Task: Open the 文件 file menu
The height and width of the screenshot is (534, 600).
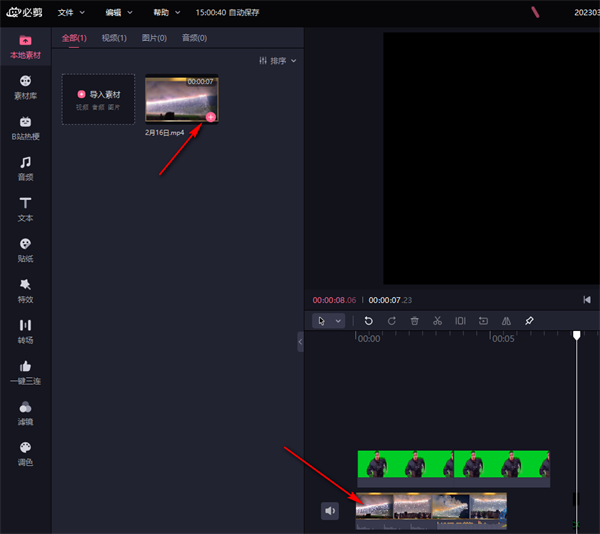Action: 71,13
